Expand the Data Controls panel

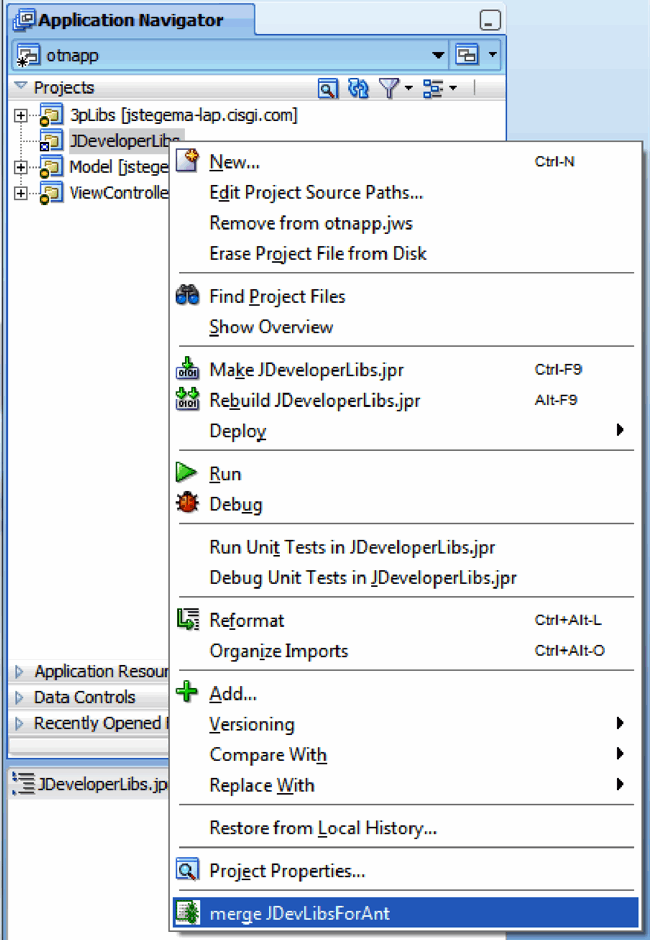19,697
